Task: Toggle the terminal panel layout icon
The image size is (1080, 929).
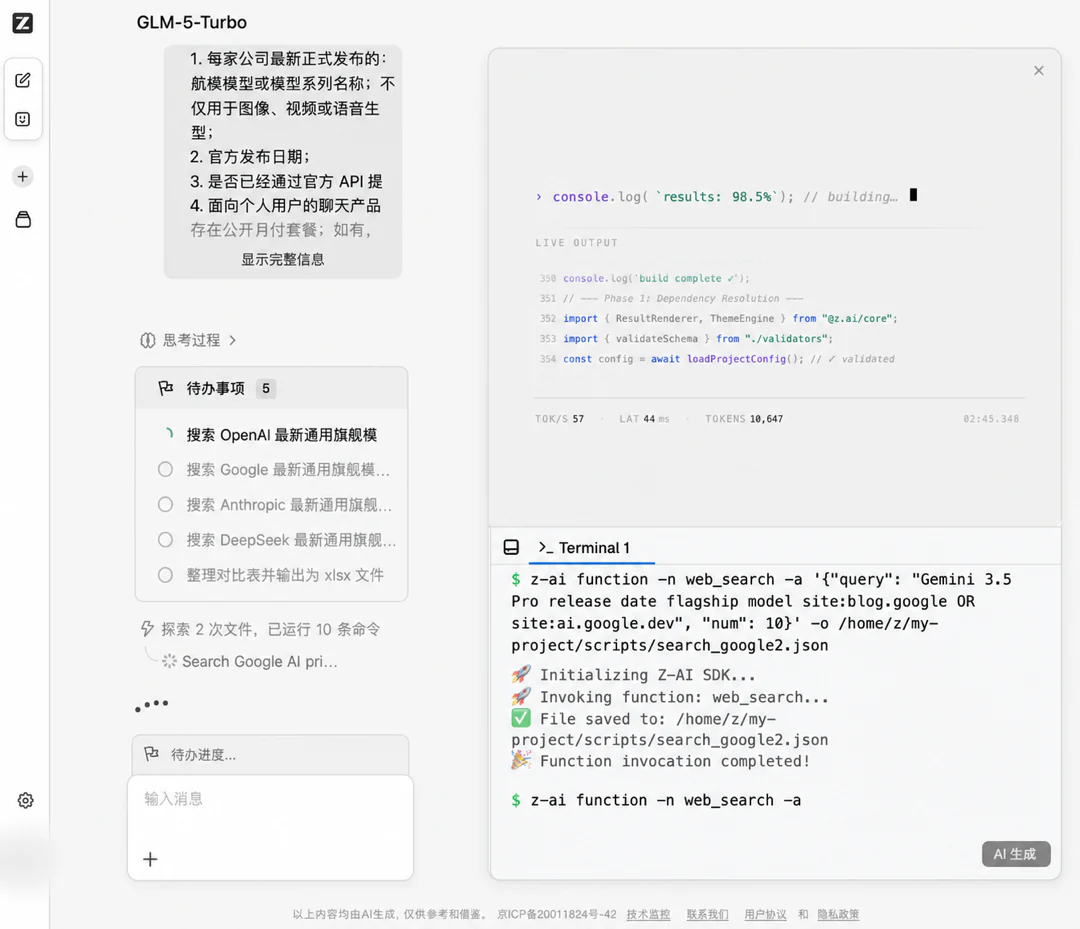Action: point(511,547)
